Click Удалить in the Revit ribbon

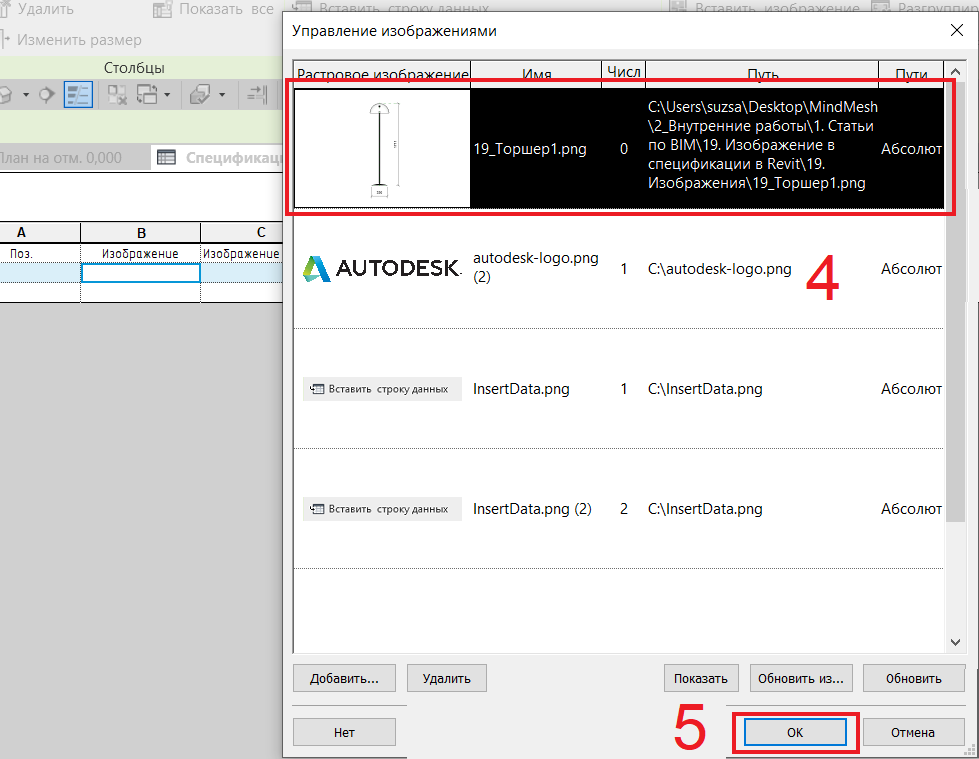[37, 9]
